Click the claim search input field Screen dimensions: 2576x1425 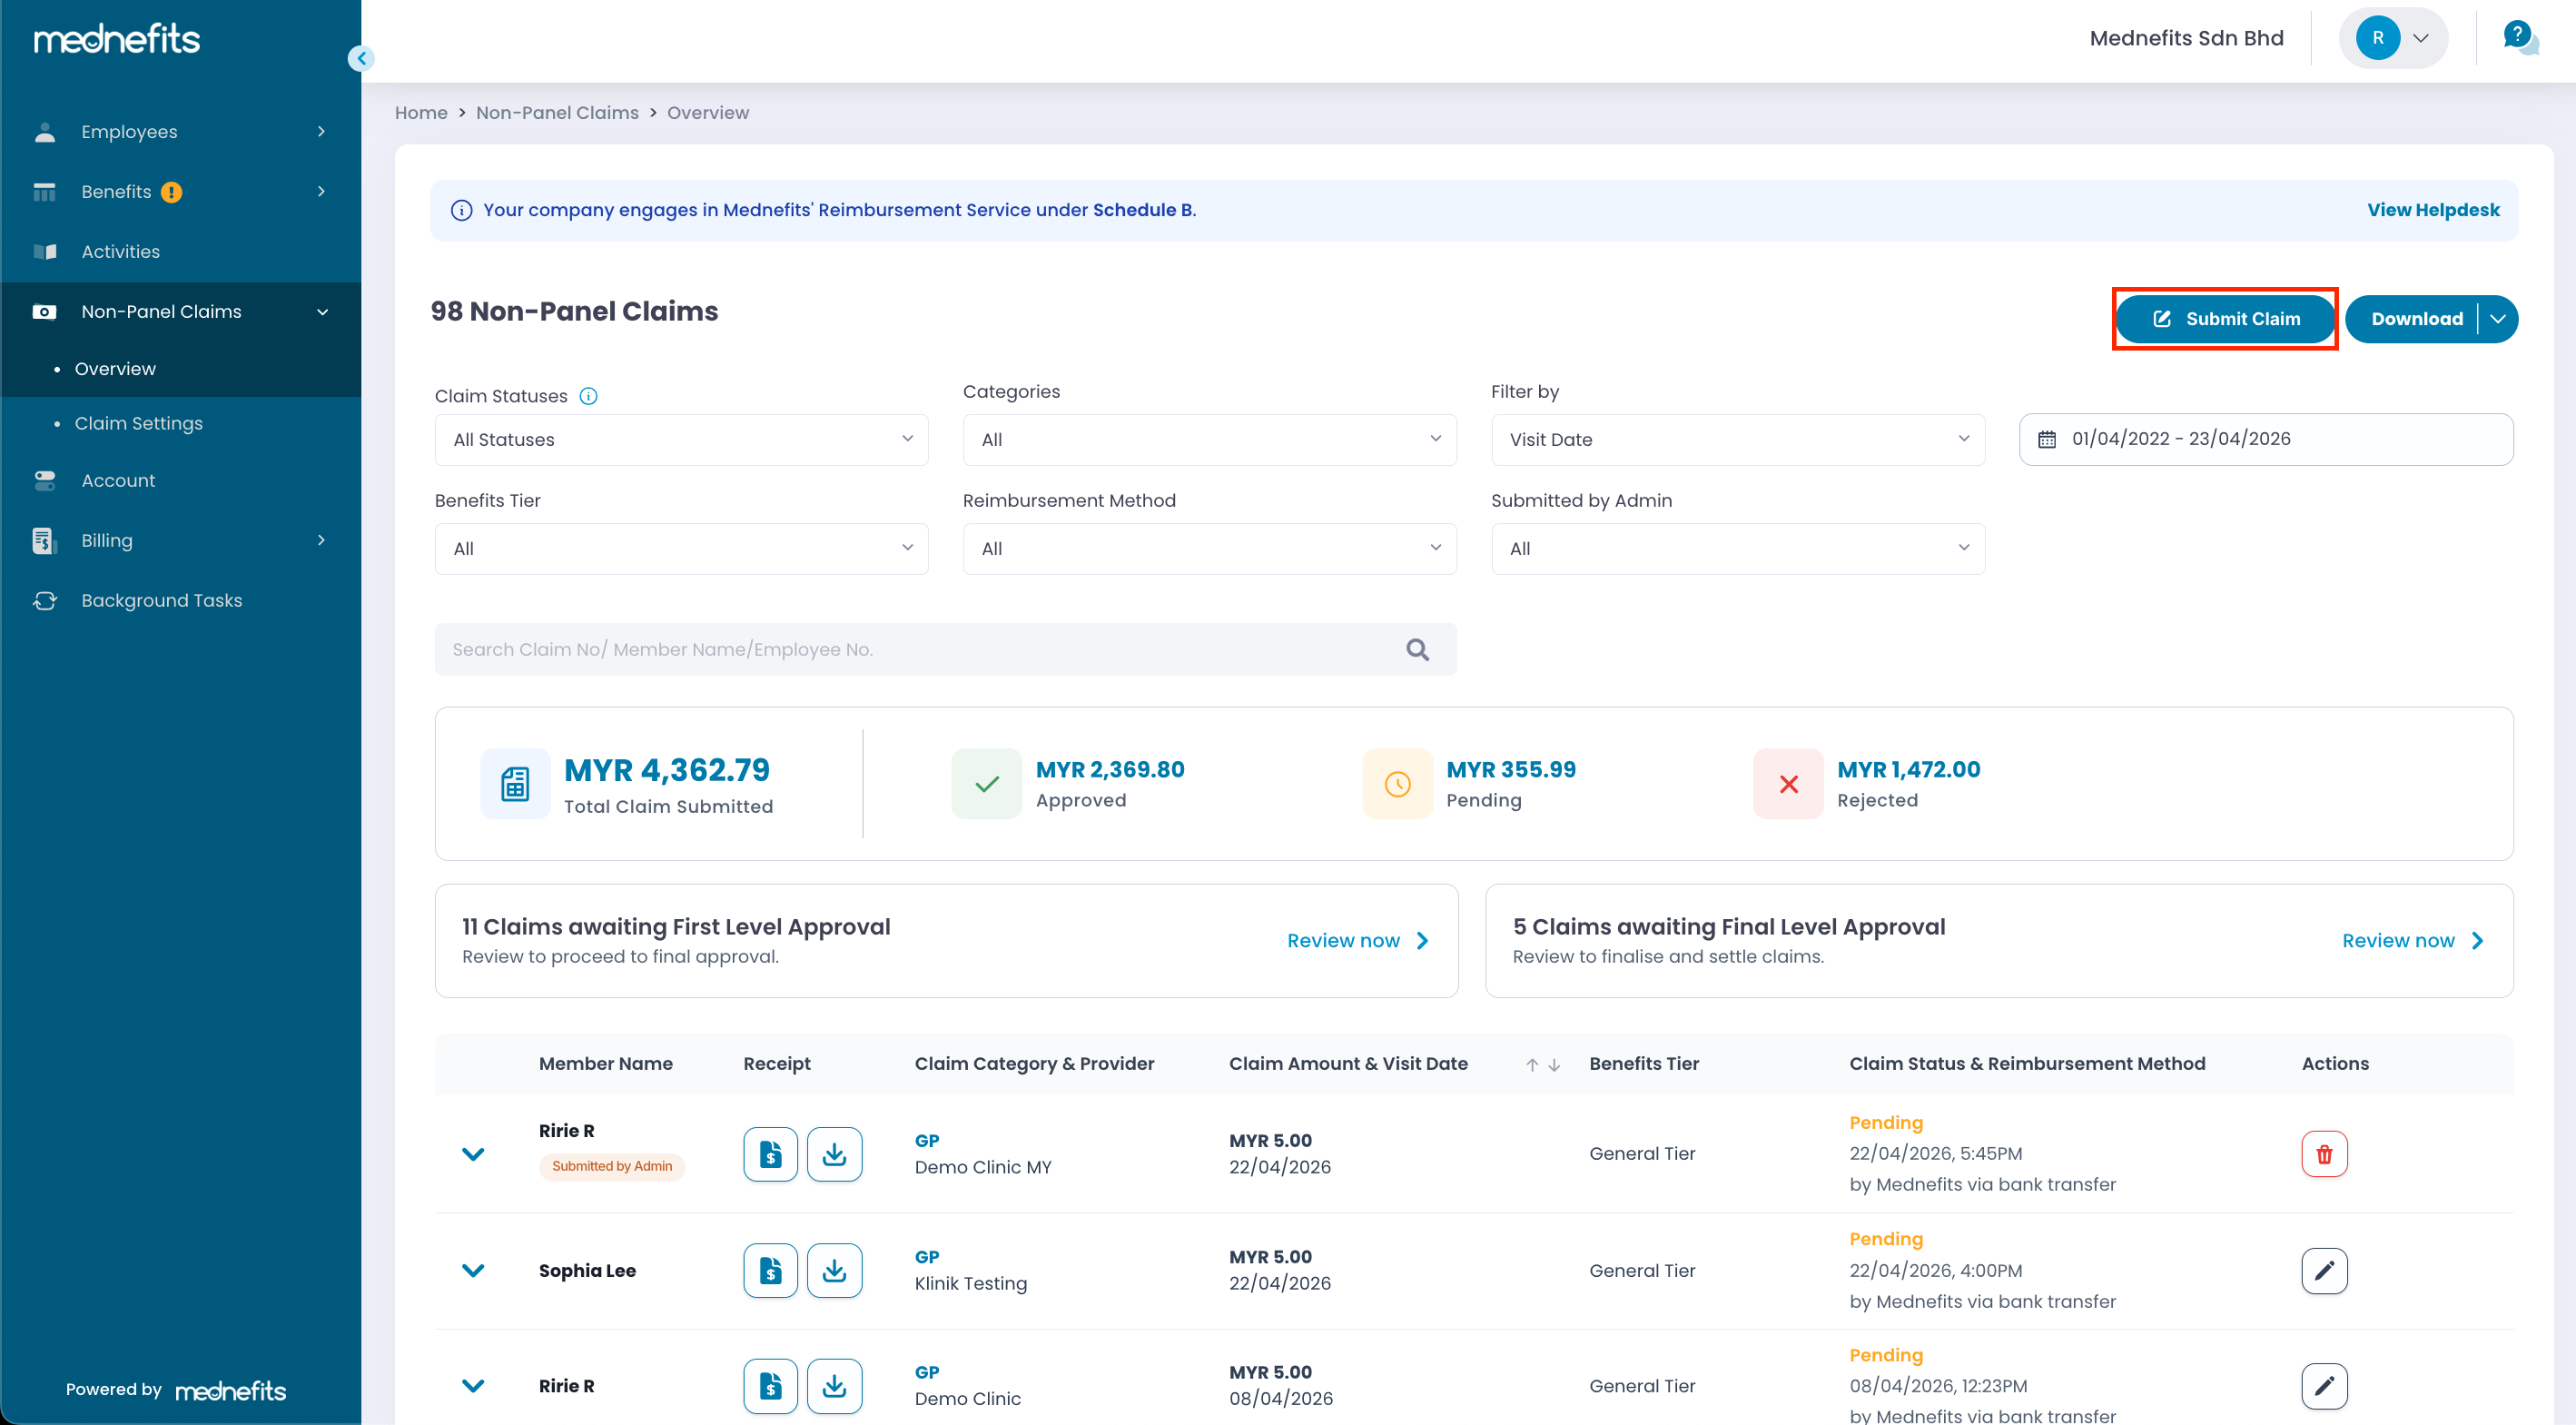coord(920,650)
